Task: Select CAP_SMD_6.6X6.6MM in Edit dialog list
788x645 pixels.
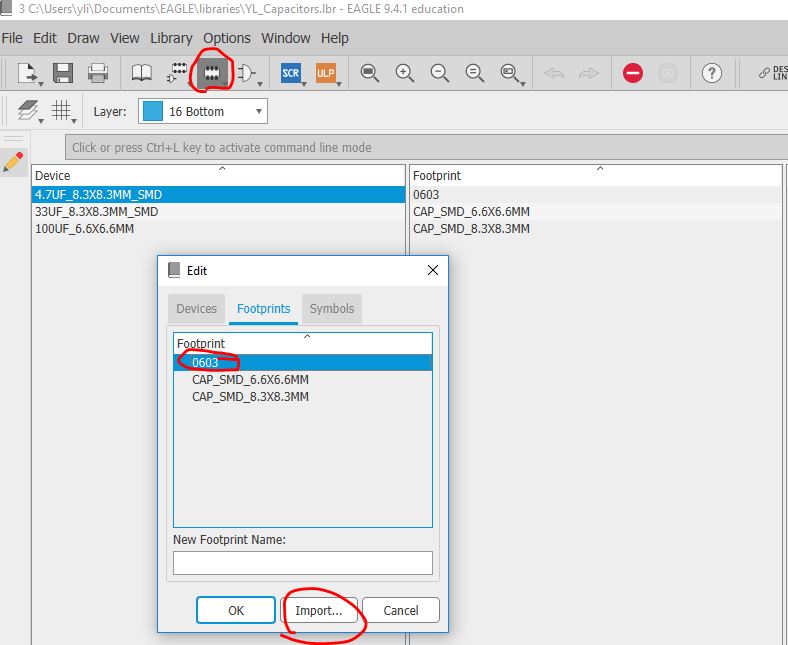Action: [250, 379]
